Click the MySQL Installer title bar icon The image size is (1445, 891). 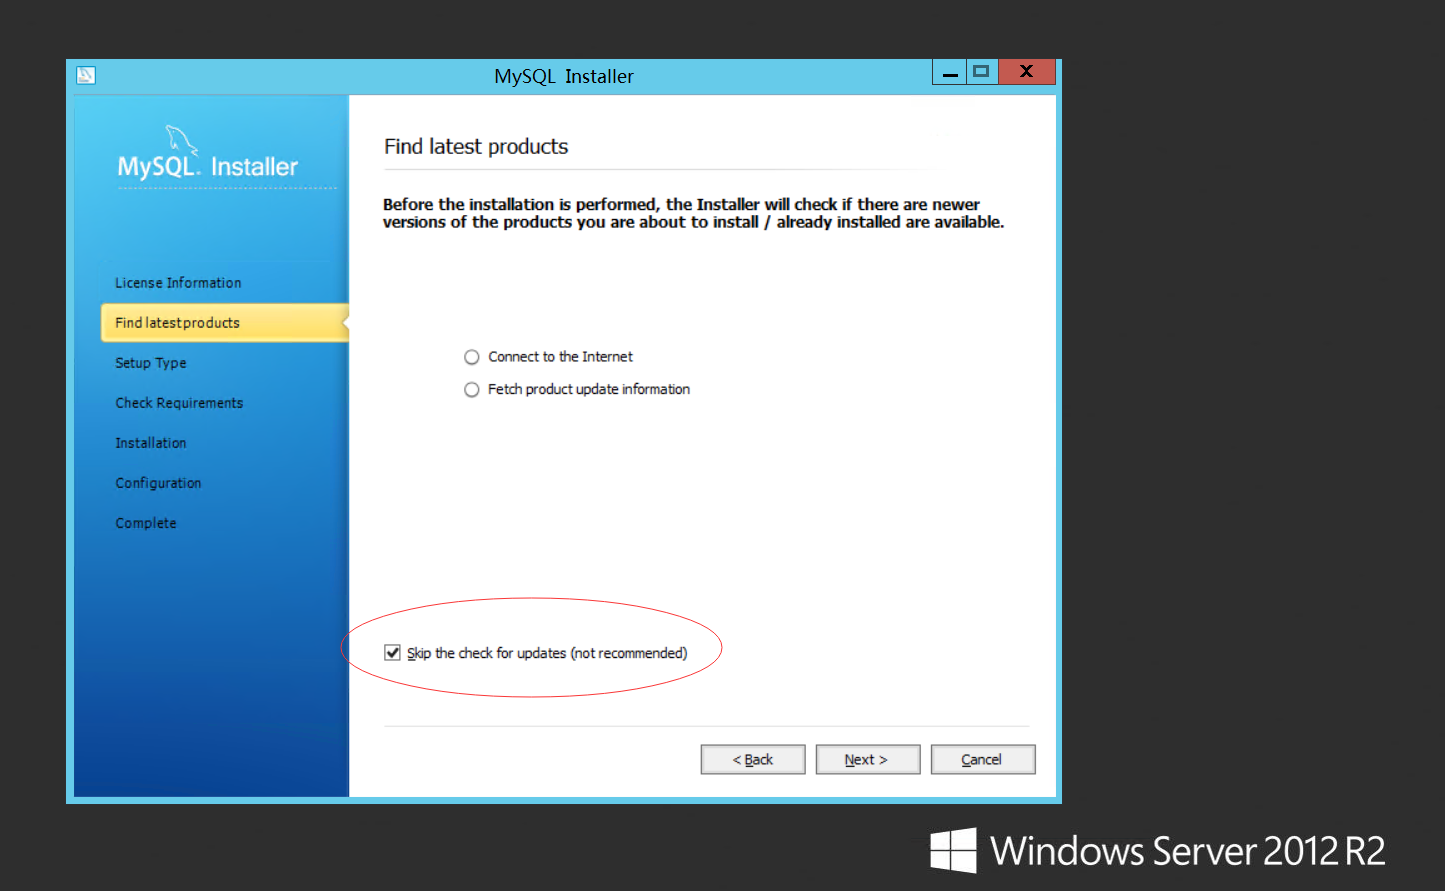point(86,75)
